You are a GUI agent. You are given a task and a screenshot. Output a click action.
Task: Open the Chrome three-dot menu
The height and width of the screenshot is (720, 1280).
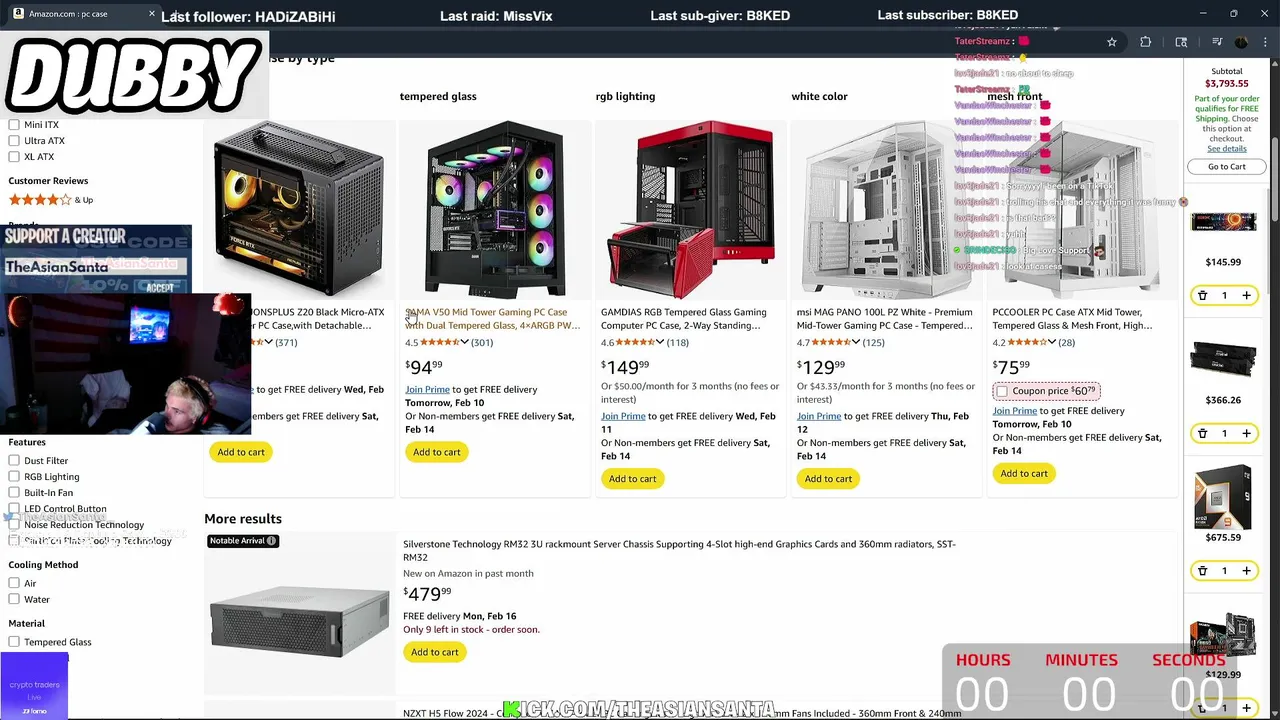click(1267, 42)
